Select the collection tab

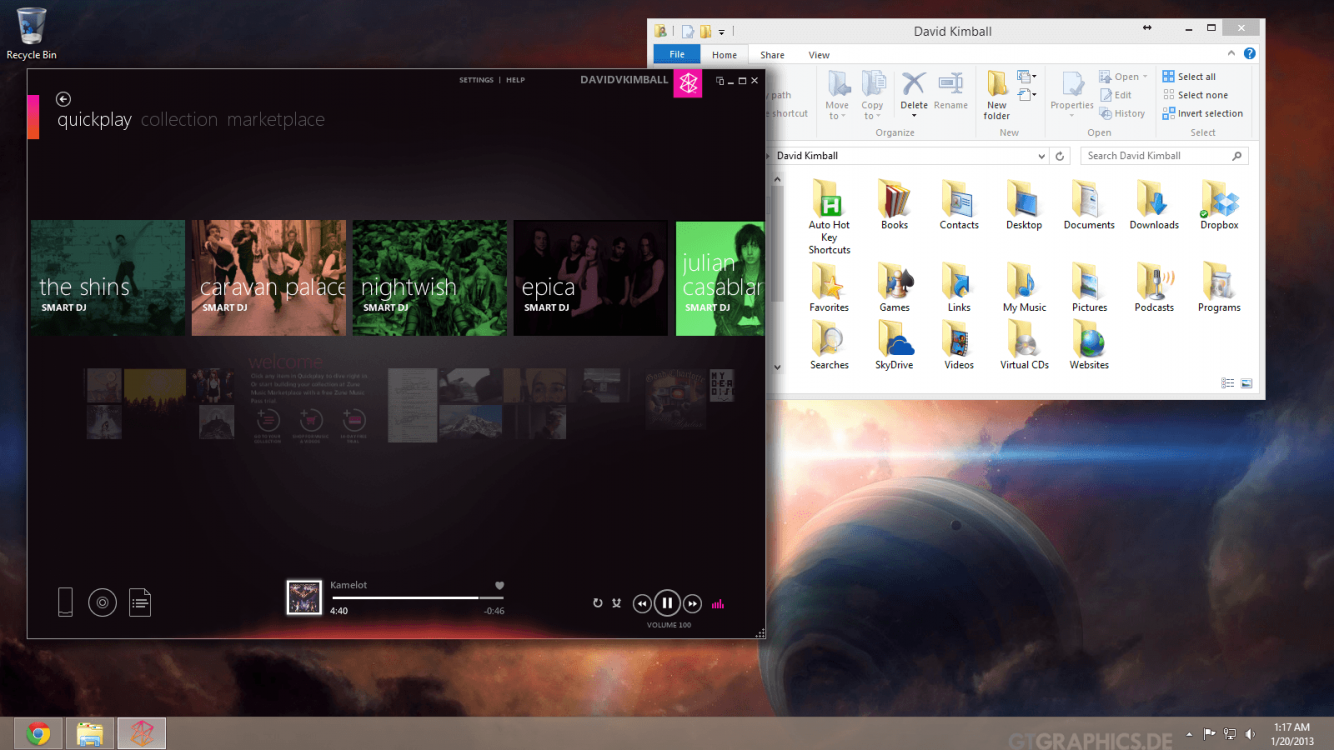click(x=179, y=120)
